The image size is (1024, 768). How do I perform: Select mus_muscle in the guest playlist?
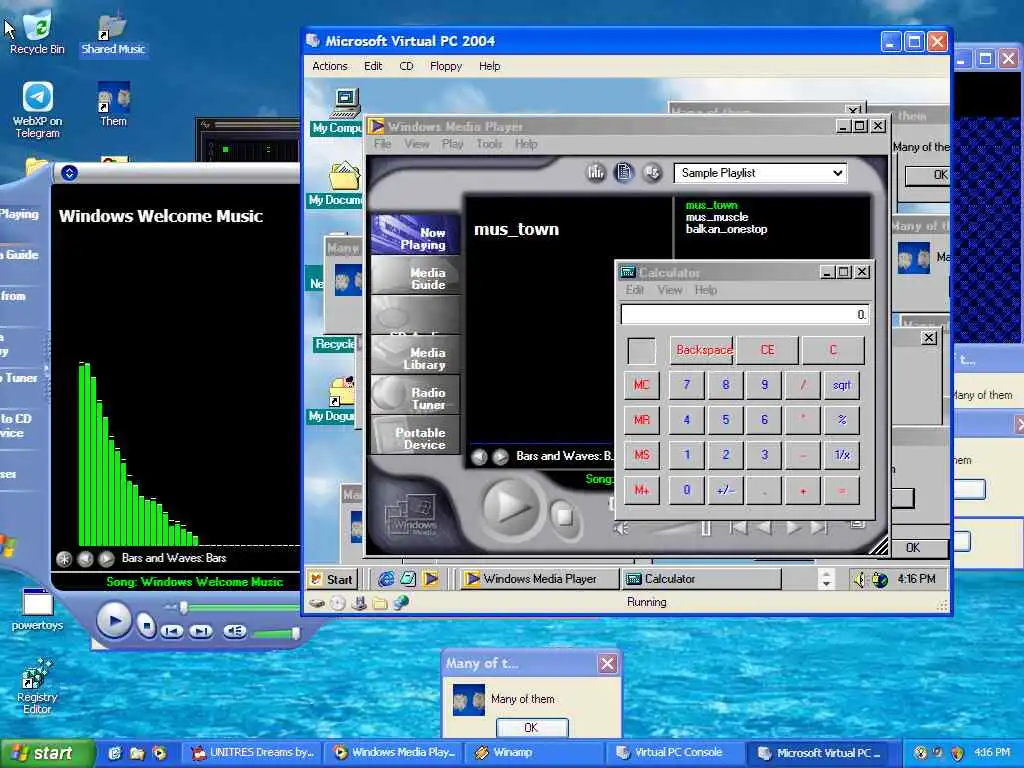(716, 217)
